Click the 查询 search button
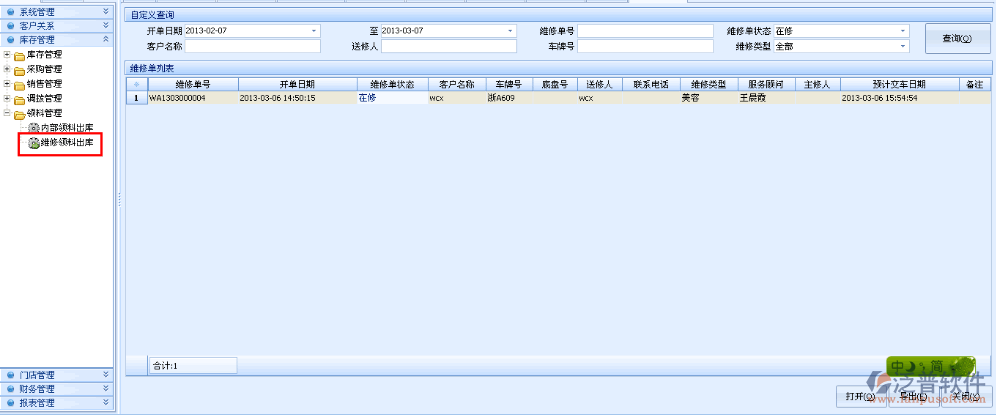Screen dimensions: 996x415 [956, 38]
